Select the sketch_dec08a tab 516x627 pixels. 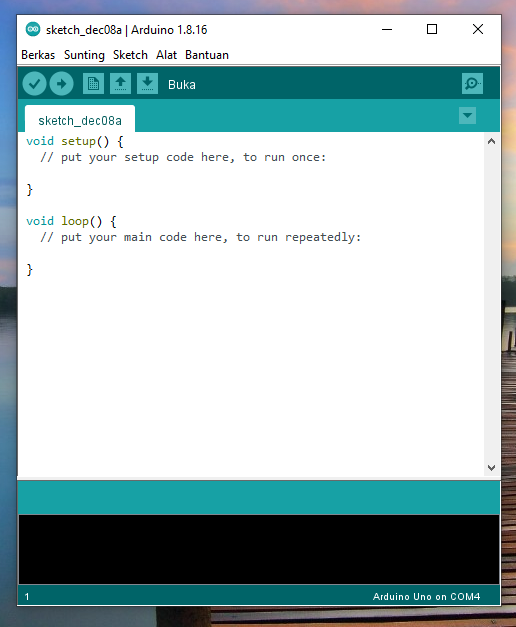(80, 119)
